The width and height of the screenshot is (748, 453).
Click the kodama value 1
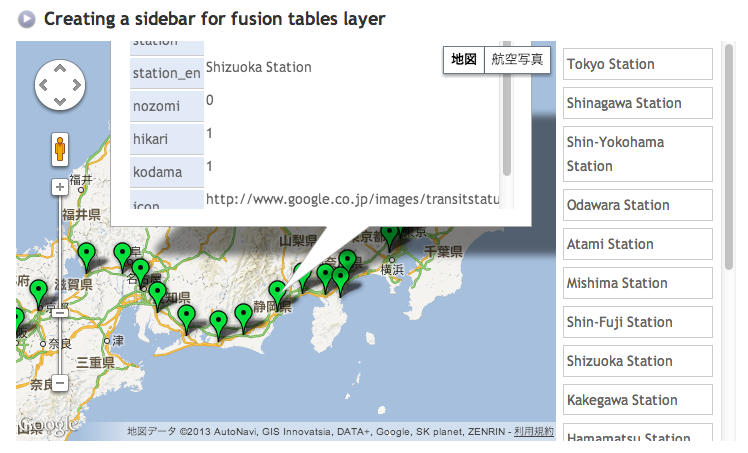tap(209, 166)
